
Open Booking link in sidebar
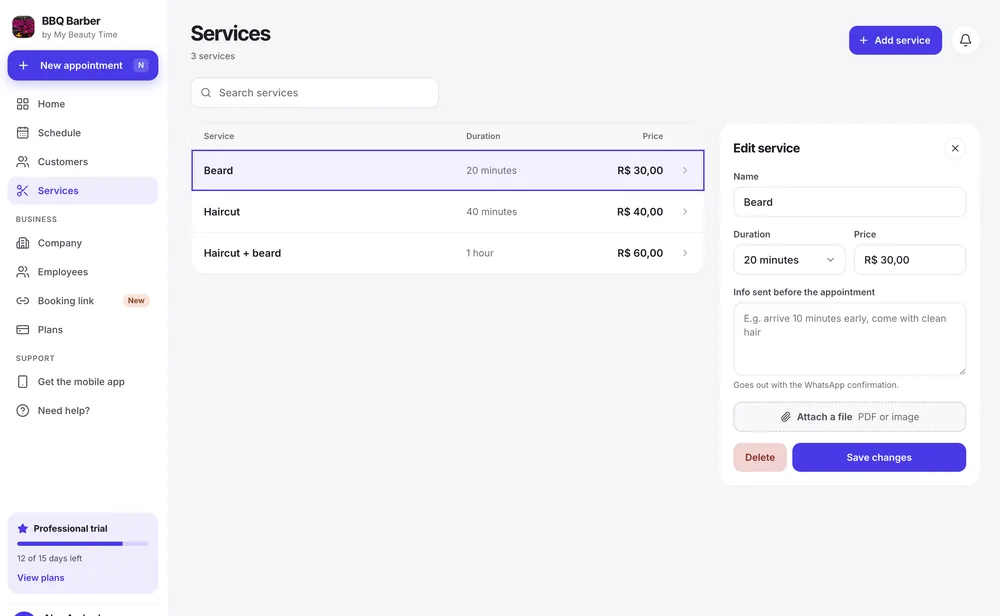(x=83, y=300)
